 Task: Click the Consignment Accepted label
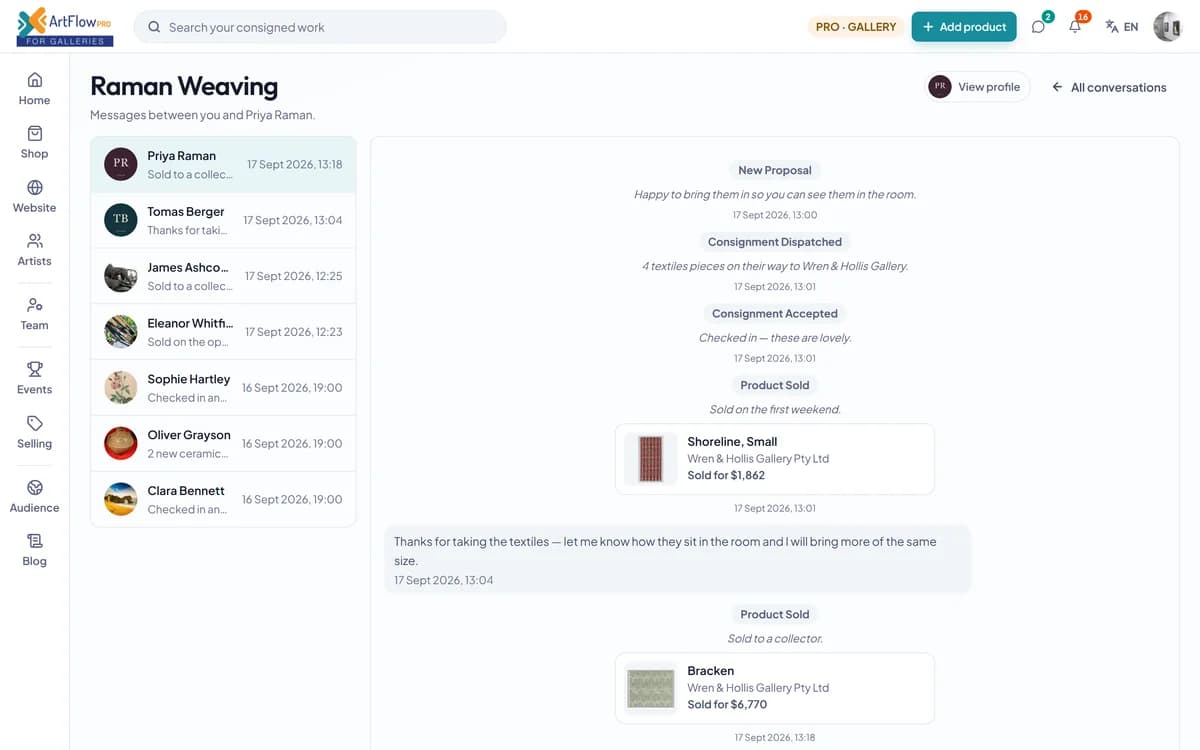tap(775, 314)
